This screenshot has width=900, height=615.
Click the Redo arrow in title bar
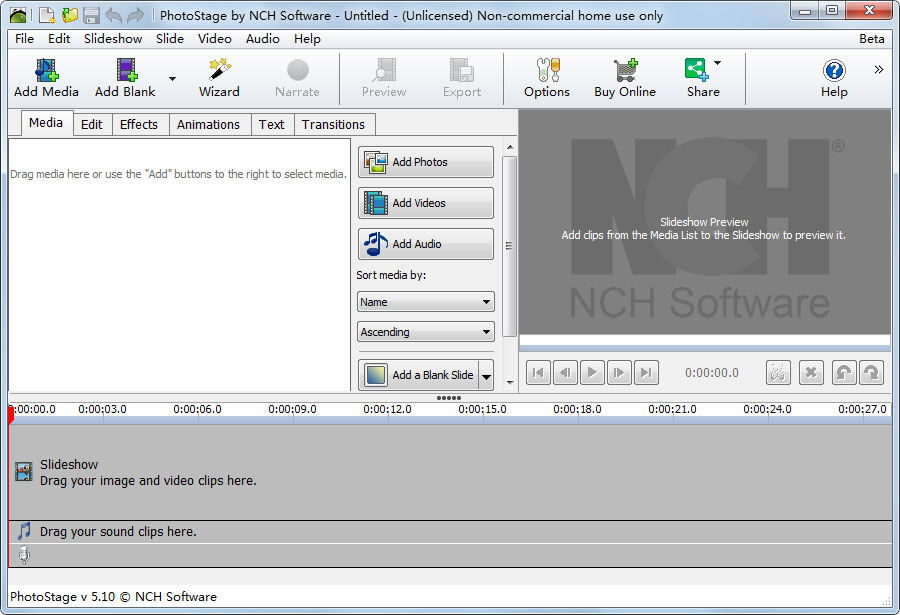(x=135, y=15)
